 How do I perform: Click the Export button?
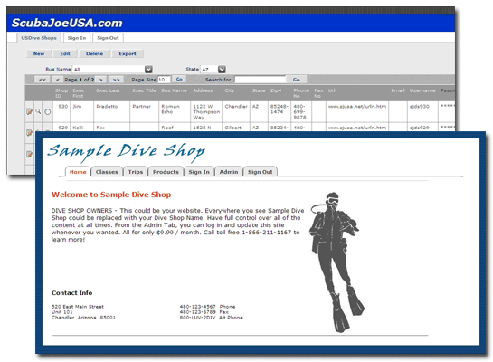tap(127, 53)
